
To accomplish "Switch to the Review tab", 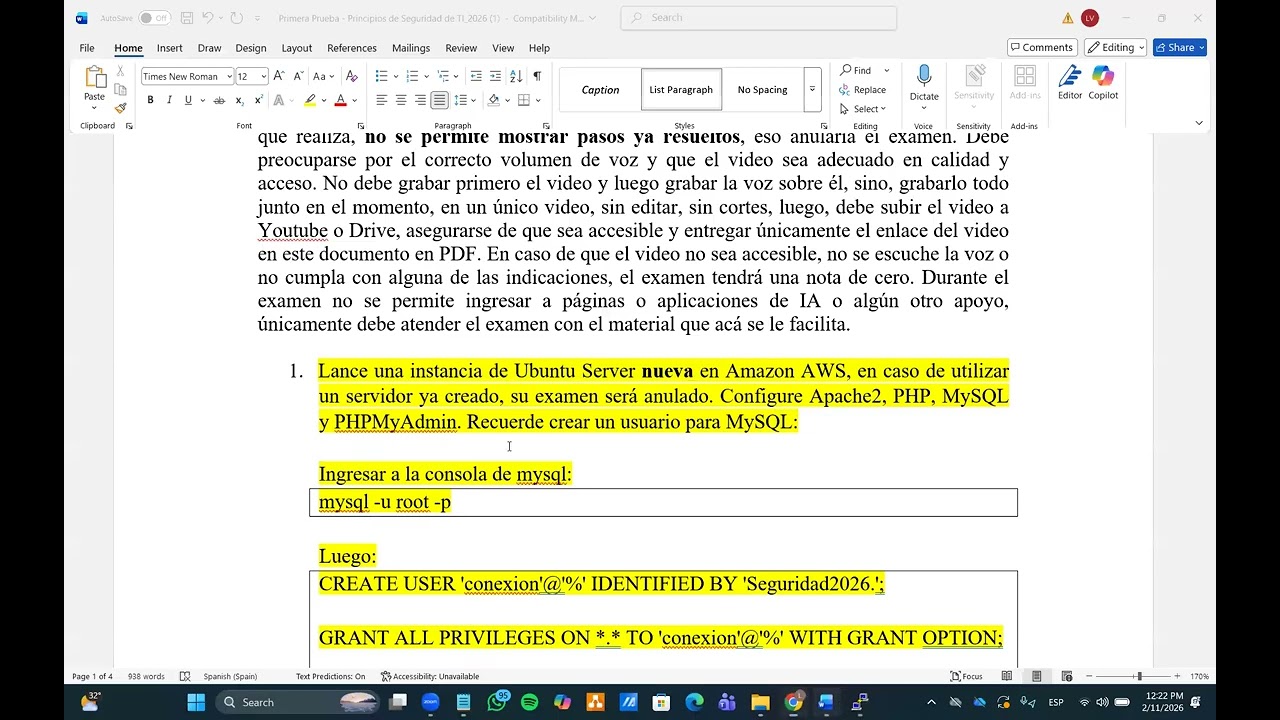I will tap(461, 48).
